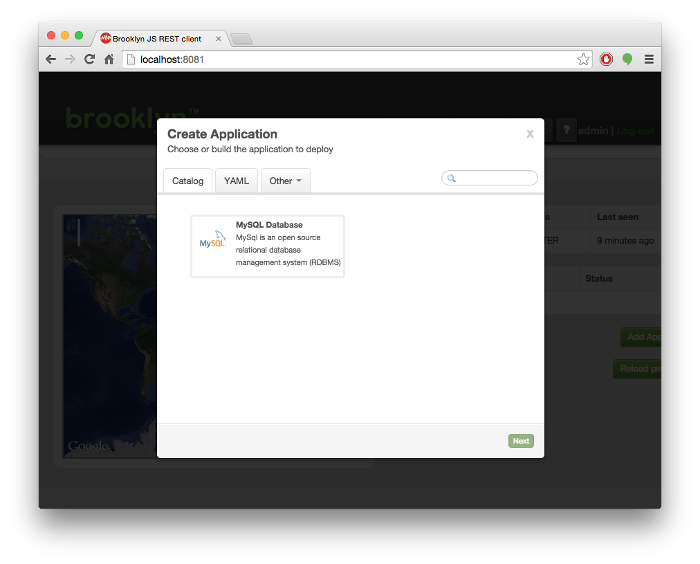Expand the Other dropdown tab
The width and height of the screenshot is (700, 564).
tap(285, 181)
